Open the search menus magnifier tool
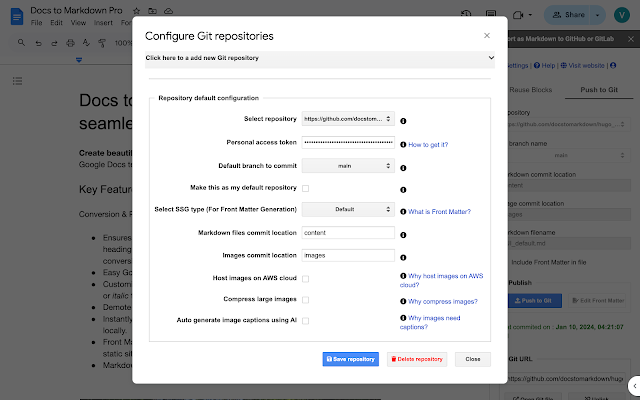 (x=21, y=42)
